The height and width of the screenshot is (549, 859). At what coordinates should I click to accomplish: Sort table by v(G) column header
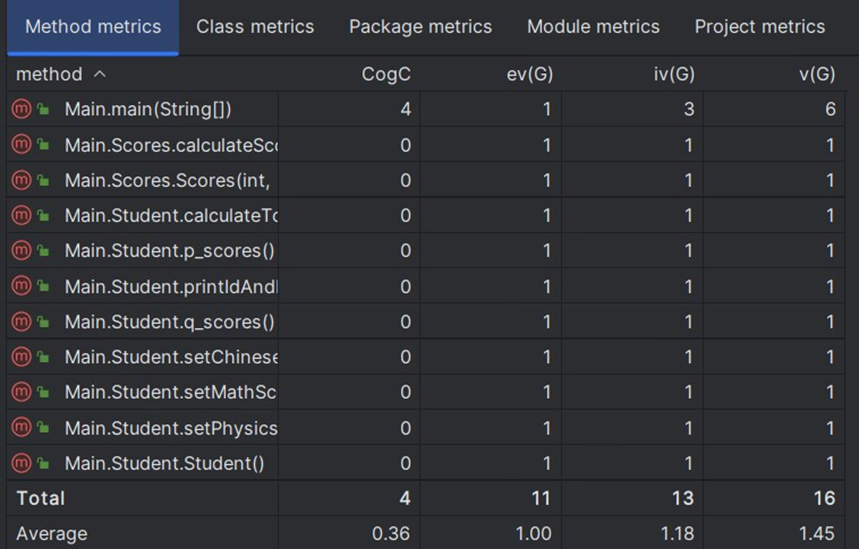pos(817,75)
